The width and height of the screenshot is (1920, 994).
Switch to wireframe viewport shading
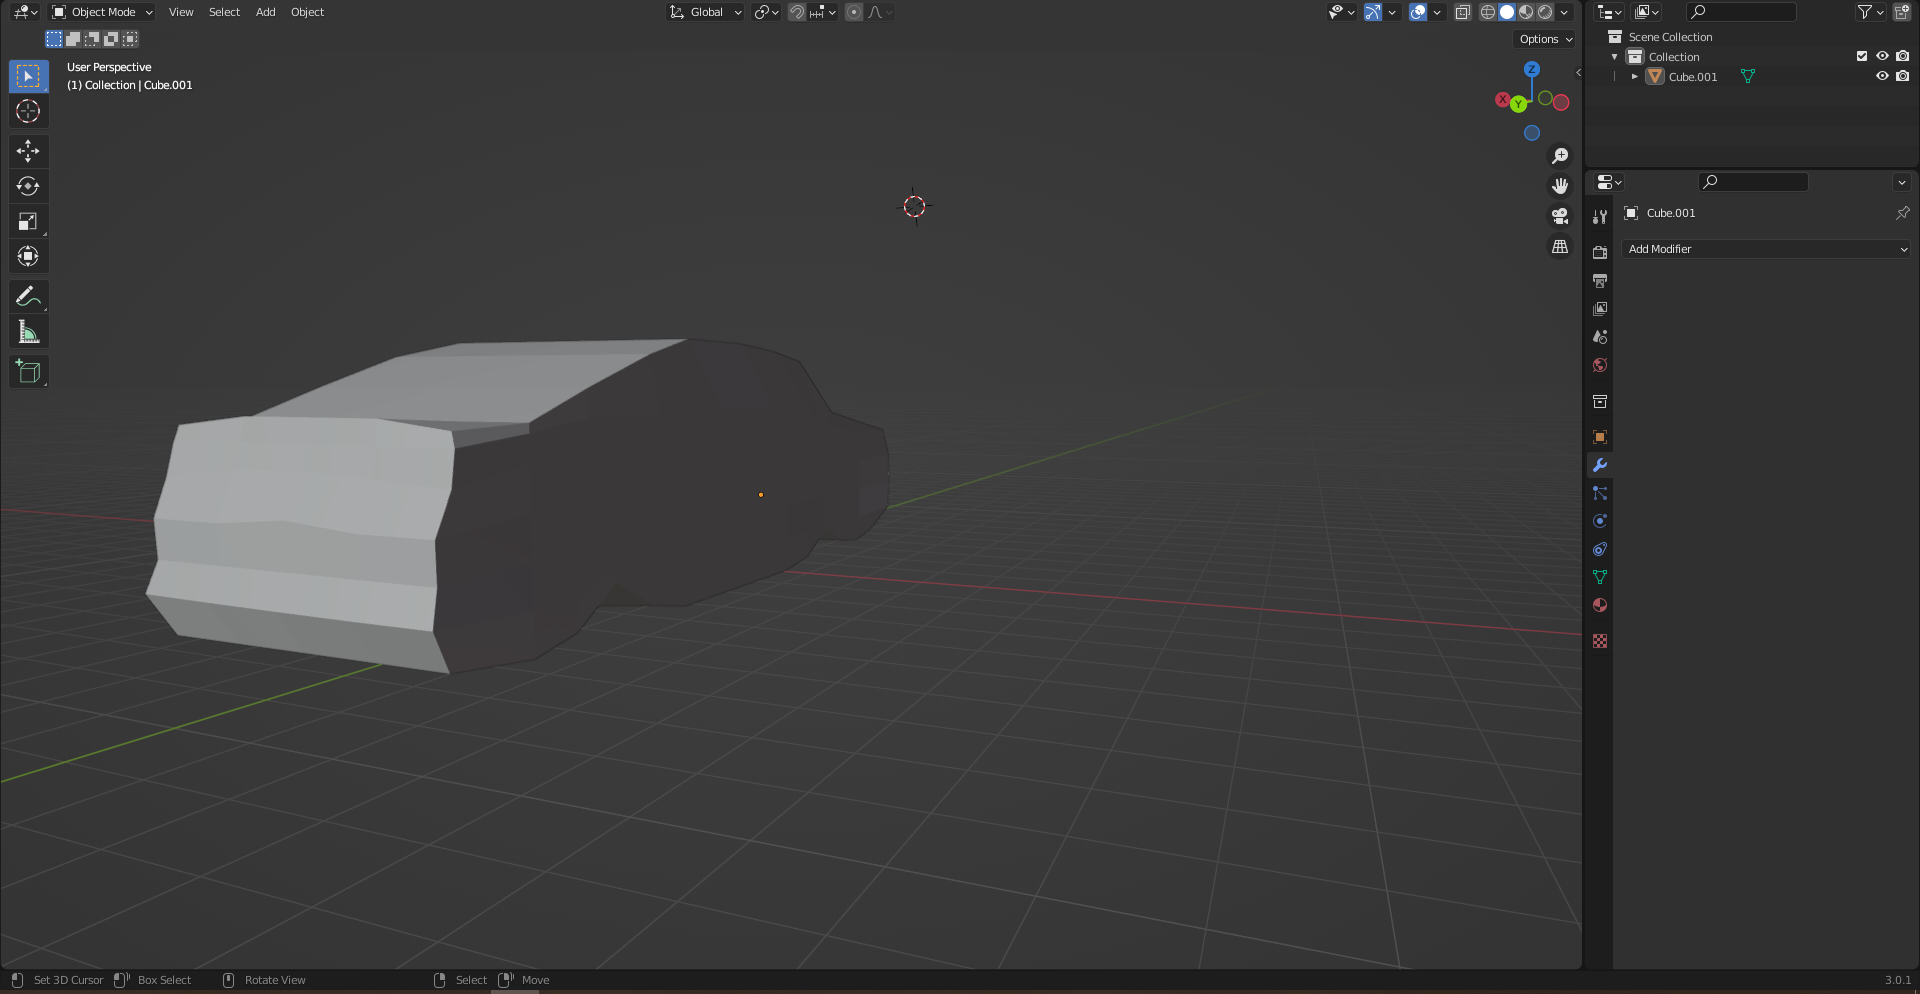(x=1488, y=12)
